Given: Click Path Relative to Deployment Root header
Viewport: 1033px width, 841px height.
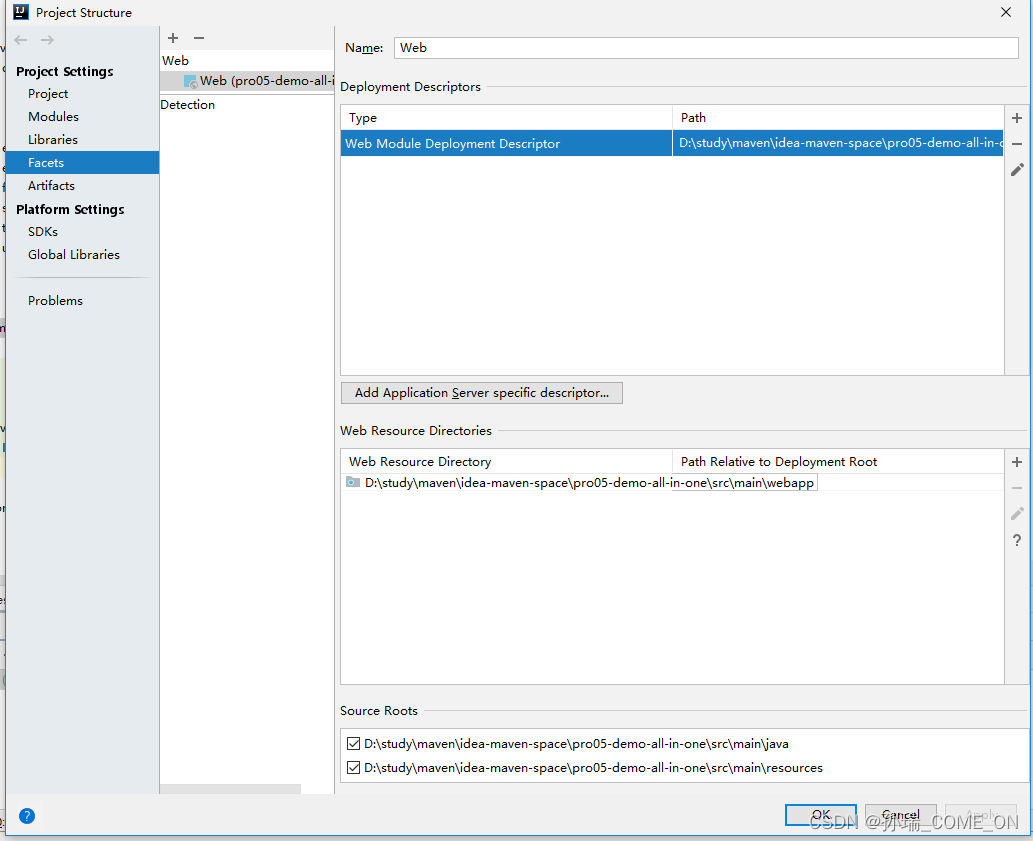Looking at the screenshot, I should 838,462.
